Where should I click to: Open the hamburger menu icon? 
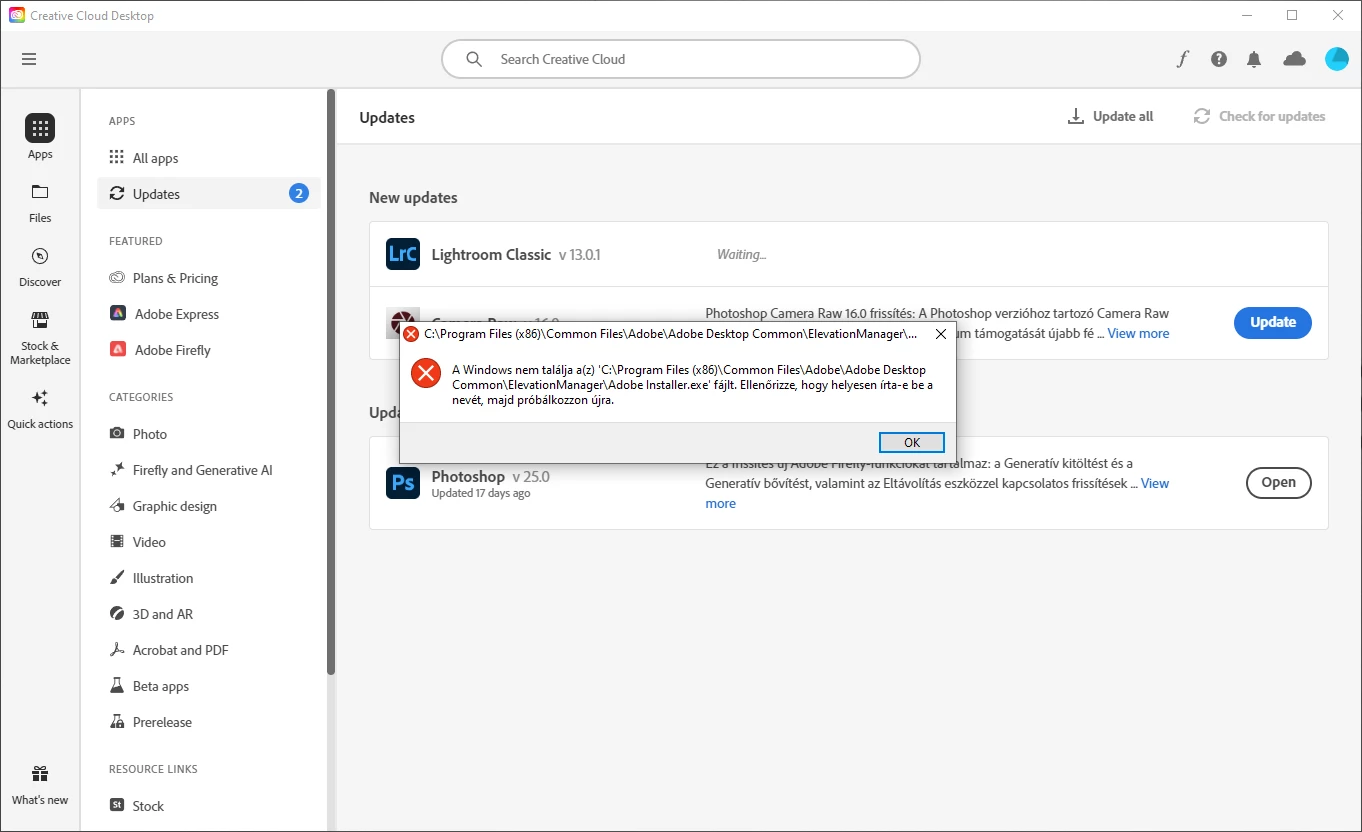coord(29,59)
